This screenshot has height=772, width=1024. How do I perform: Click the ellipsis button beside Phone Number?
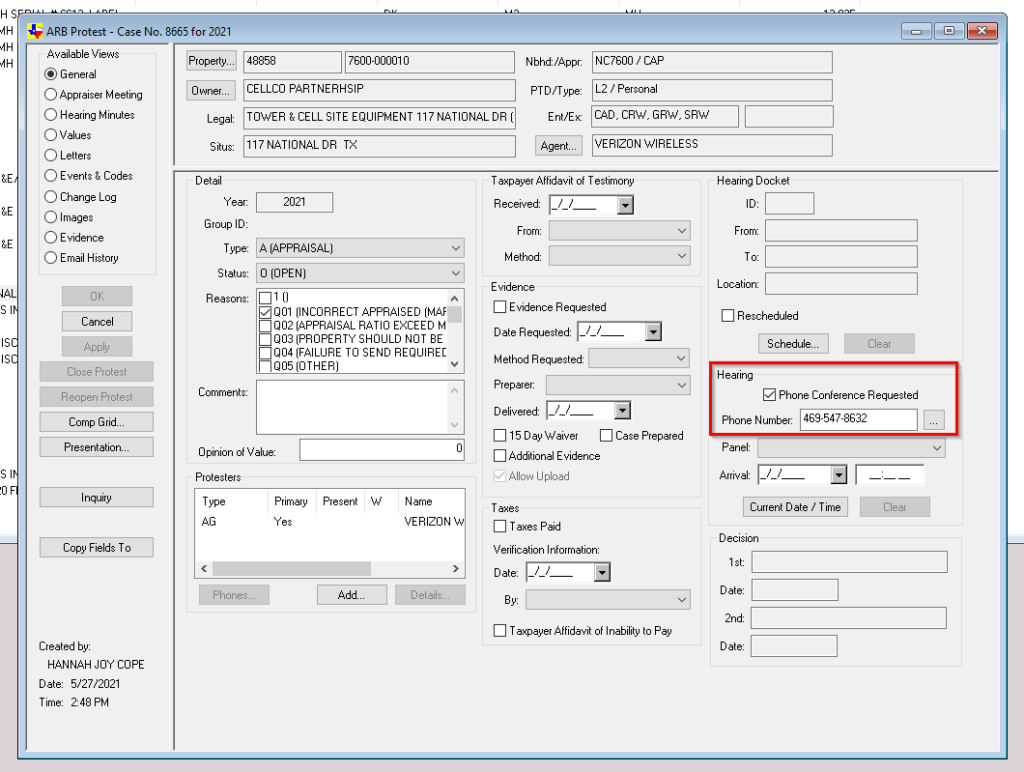pyautogui.click(x=934, y=421)
